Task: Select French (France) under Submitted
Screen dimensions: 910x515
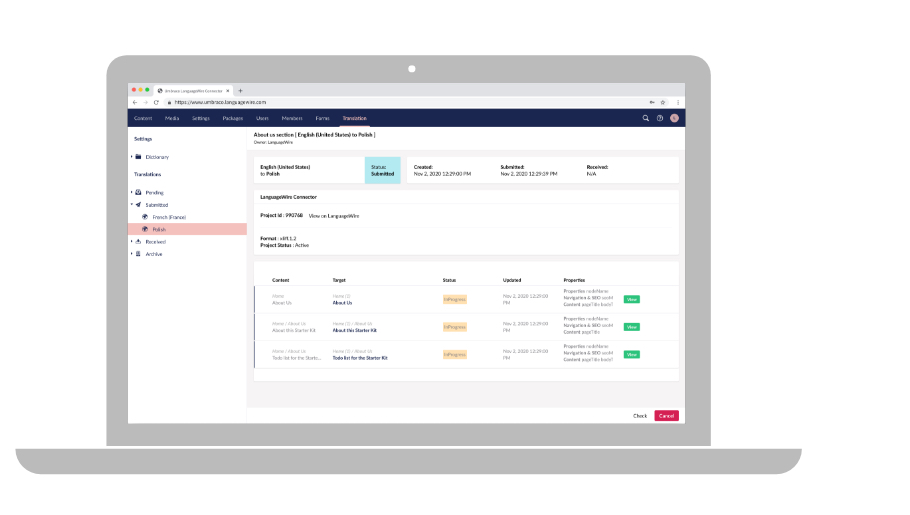Action: [x=169, y=217]
